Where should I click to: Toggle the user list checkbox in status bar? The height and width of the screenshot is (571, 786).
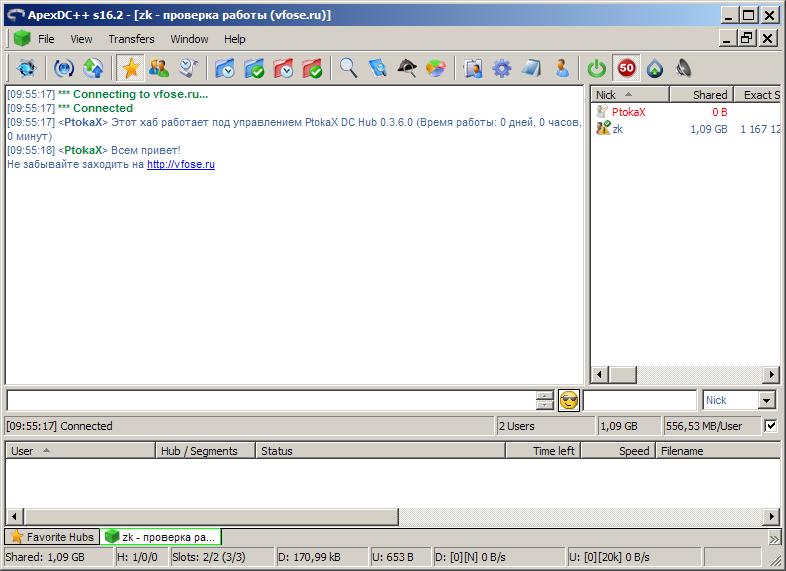click(x=771, y=426)
